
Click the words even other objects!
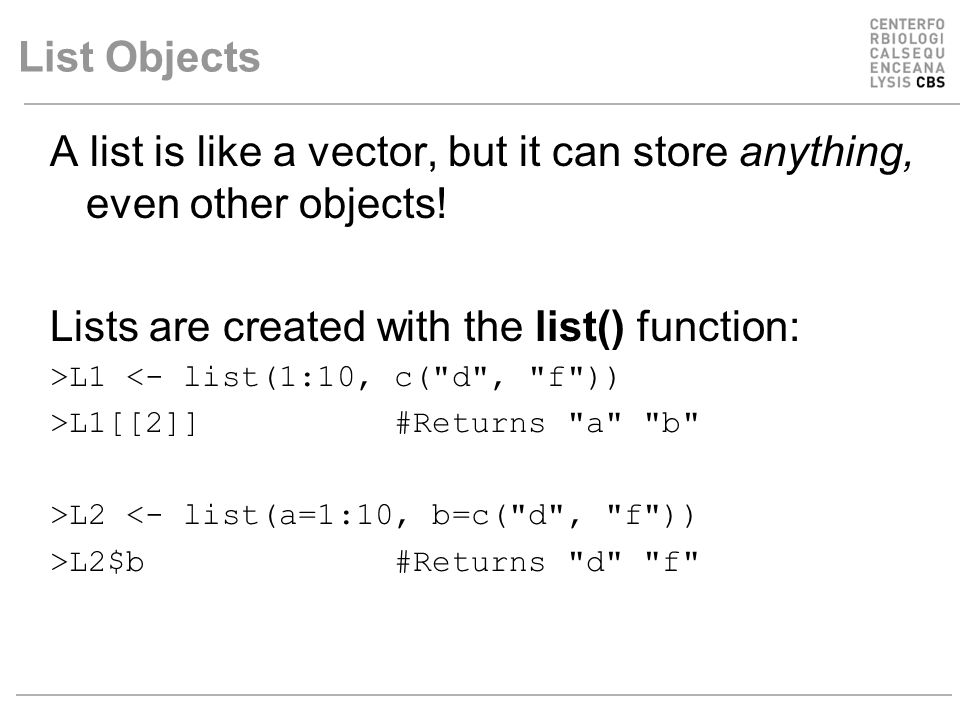(266, 204)
